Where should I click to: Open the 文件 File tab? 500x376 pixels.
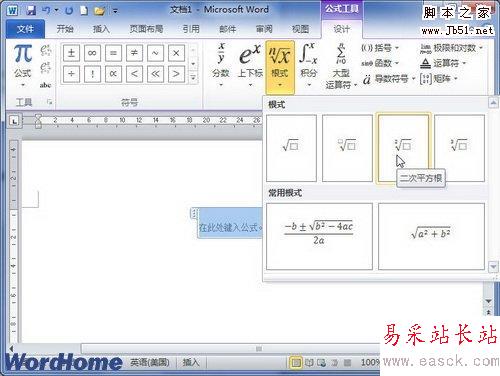[x=25, y=29]
